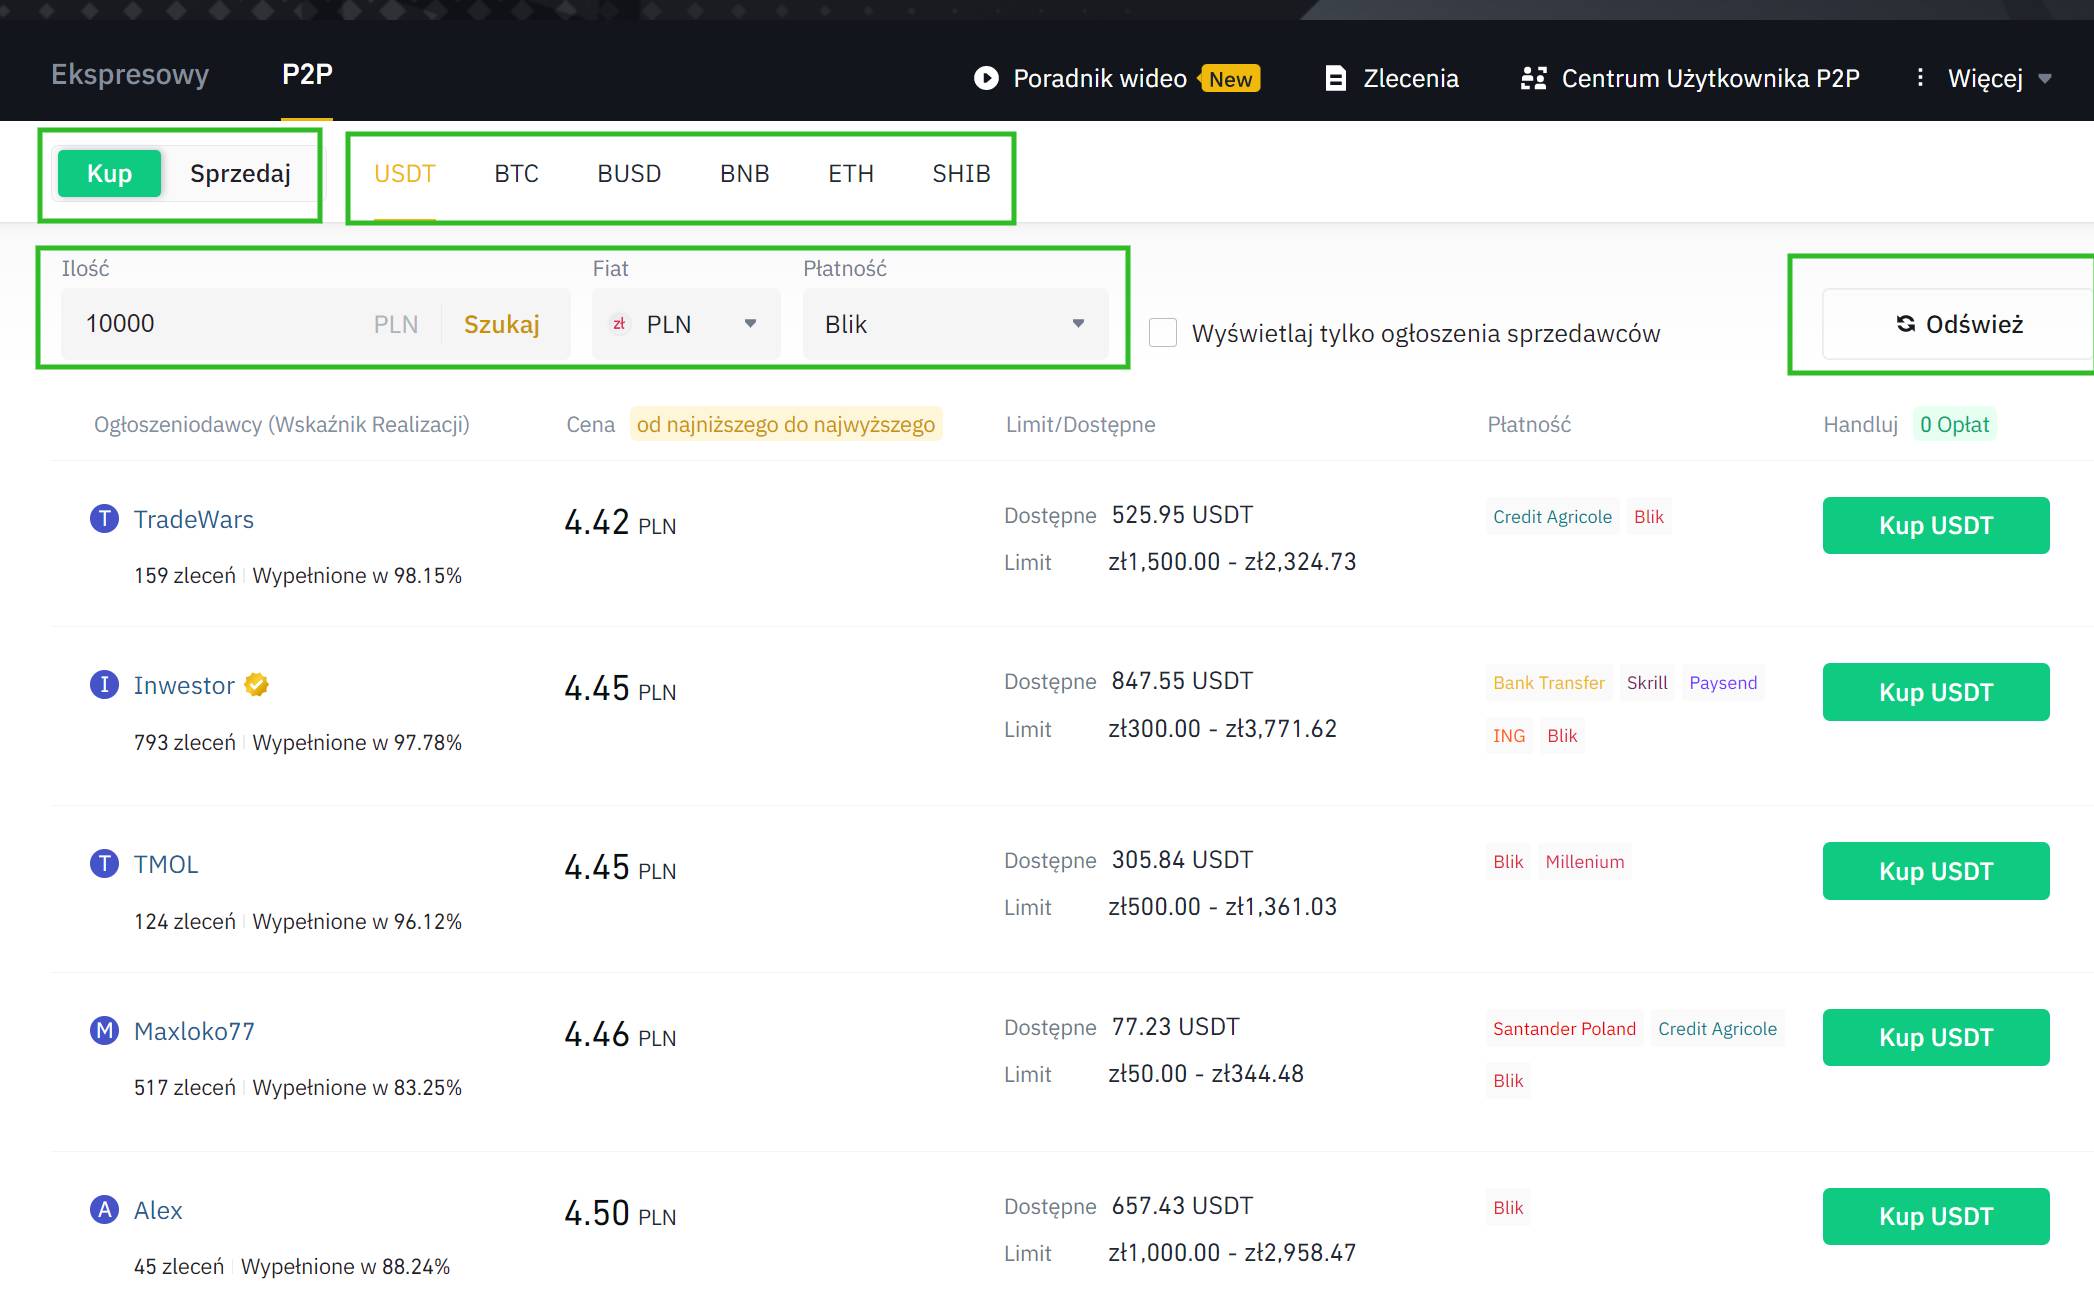Expand the Płatność Blik dropdown arrow

tap(1078, 324)
